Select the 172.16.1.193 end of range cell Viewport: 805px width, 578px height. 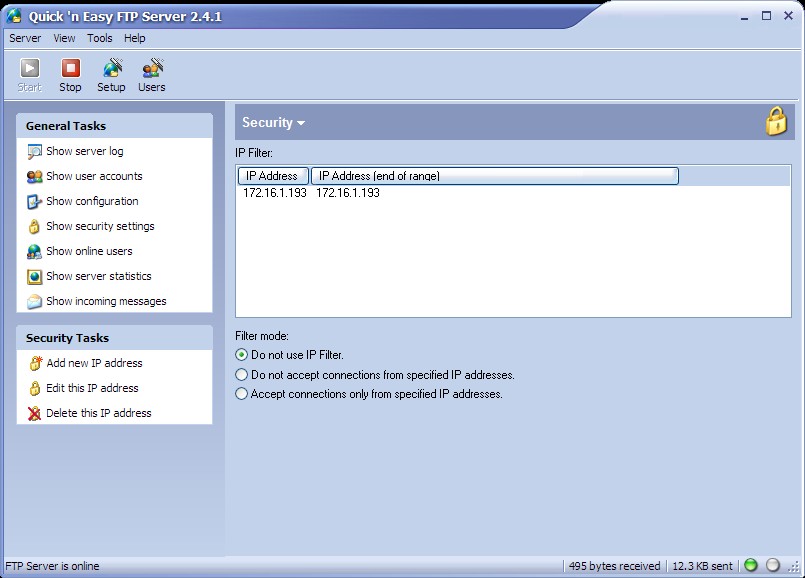tap(348, 193)
